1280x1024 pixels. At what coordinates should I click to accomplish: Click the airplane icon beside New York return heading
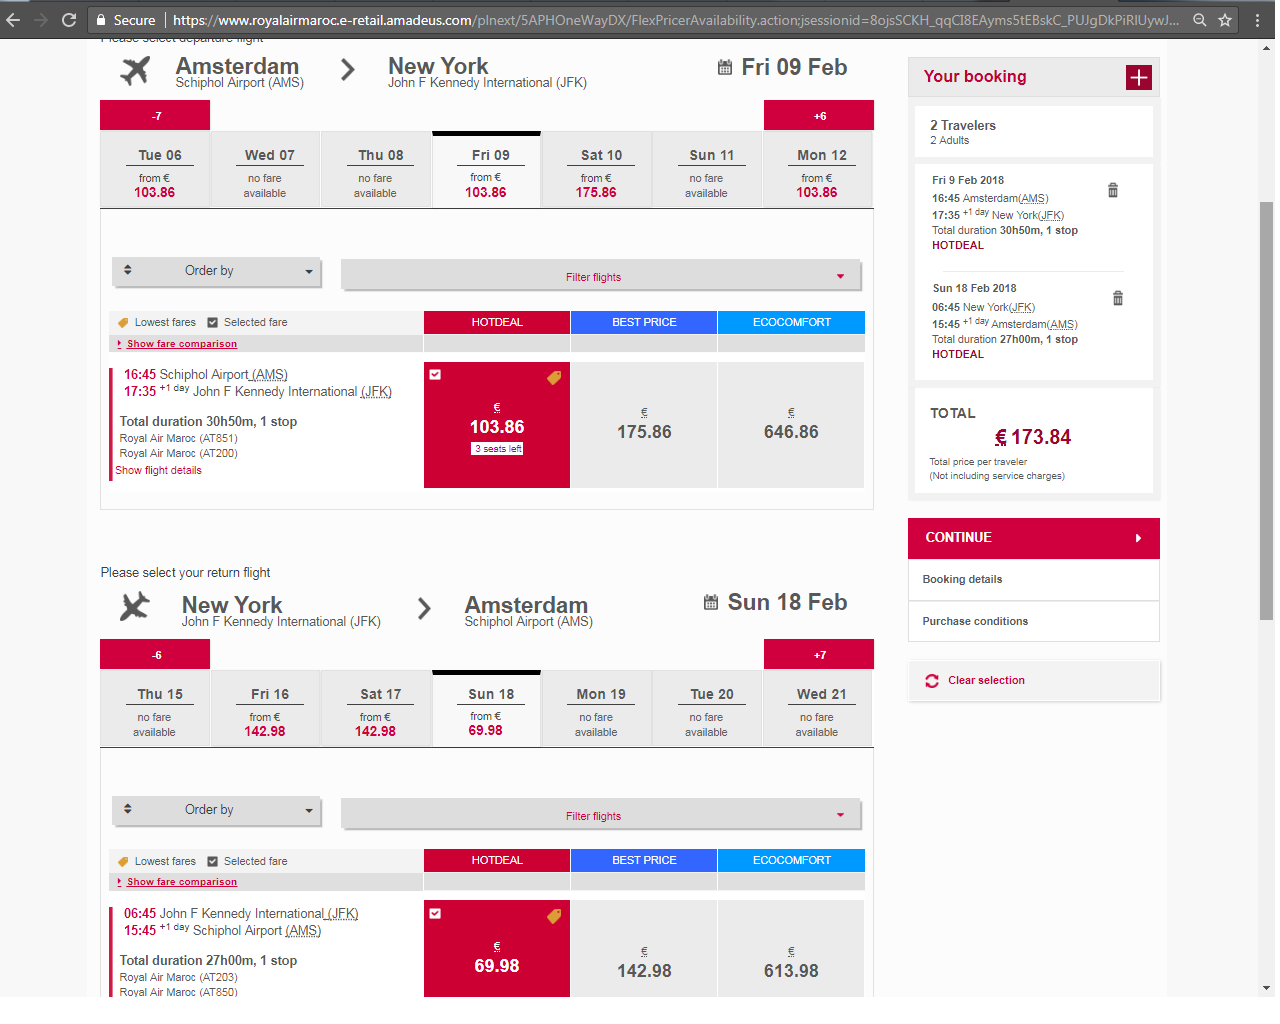point(135,606)
